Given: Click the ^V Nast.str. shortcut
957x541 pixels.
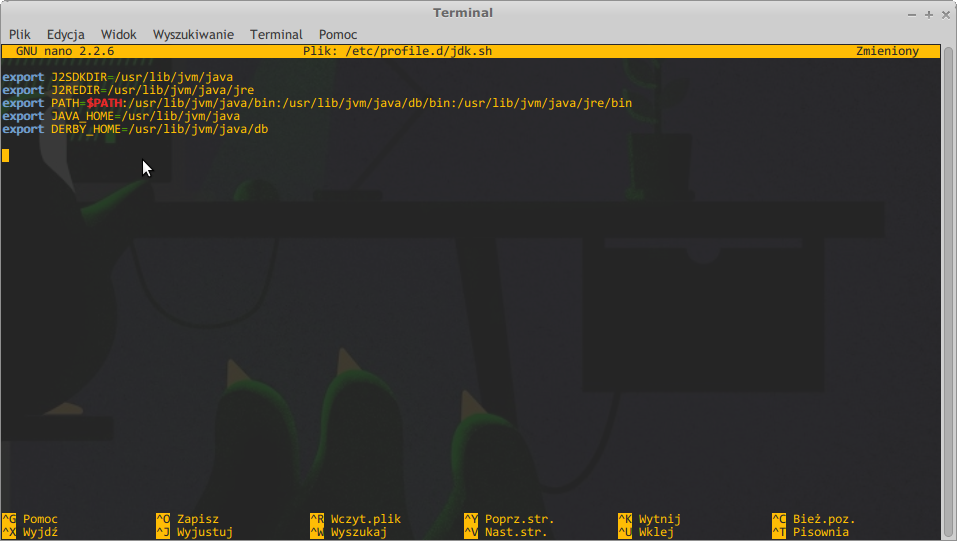Looking at the screenshot, I should pos(506,532).
